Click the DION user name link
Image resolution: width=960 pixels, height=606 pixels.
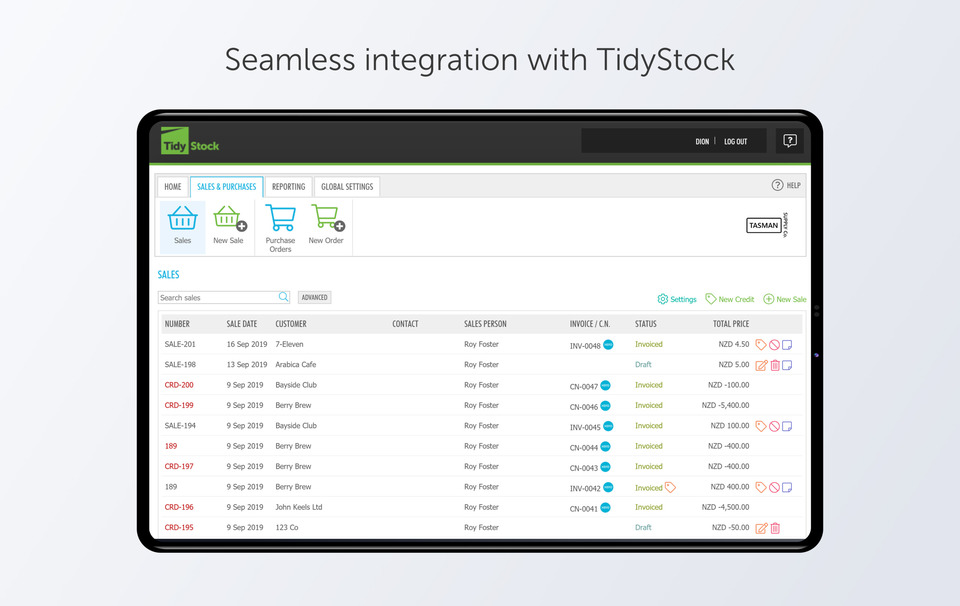[x=702, y=141]
